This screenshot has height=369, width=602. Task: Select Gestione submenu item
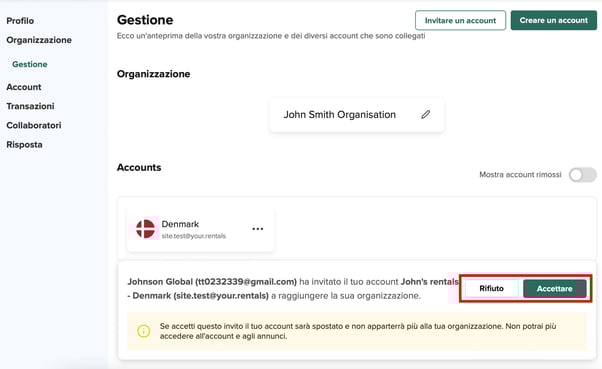click(x=30, y=64)
